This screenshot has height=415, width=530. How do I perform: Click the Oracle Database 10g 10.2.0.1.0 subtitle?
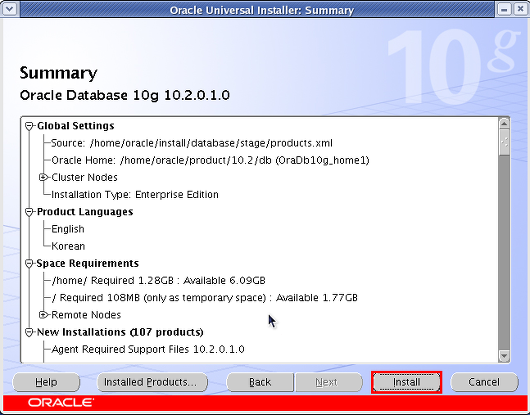pos(125,95)
